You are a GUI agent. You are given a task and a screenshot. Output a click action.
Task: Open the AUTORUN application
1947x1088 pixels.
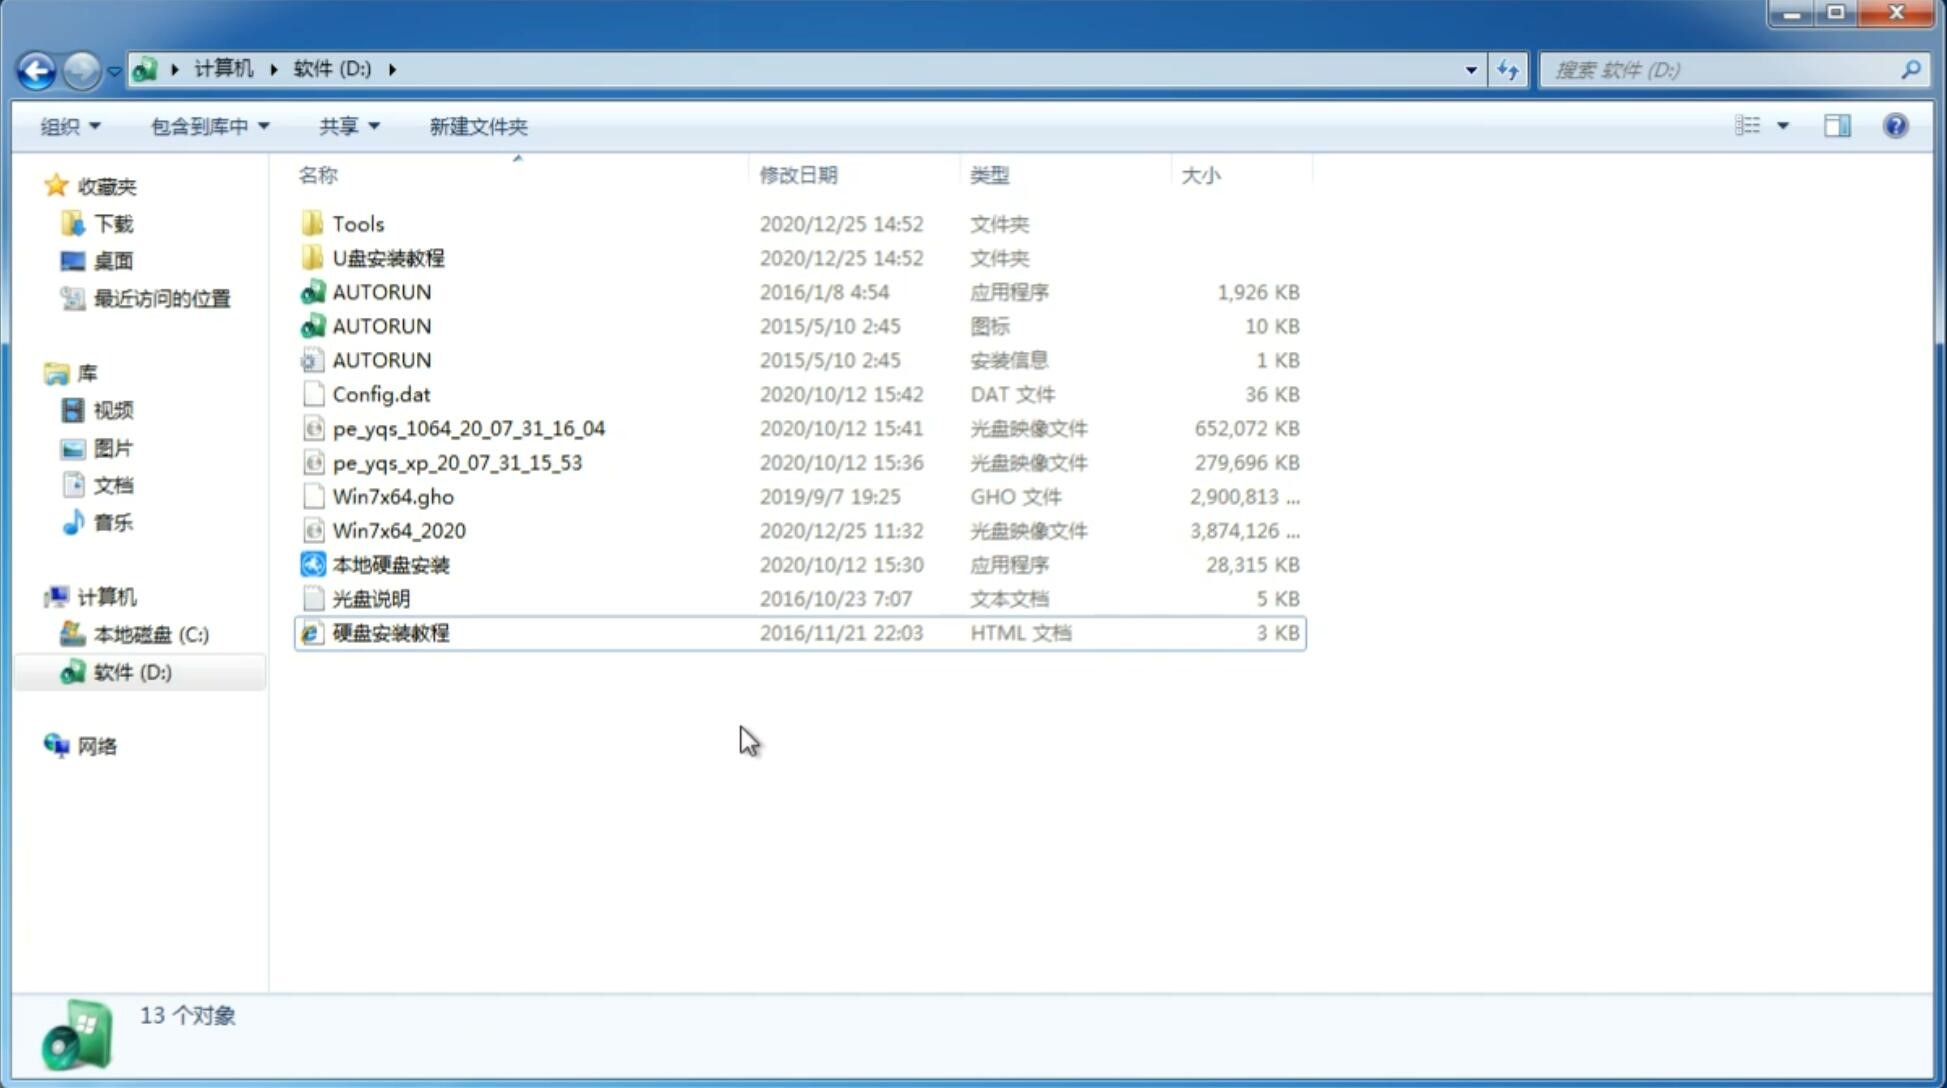point(381,291)
